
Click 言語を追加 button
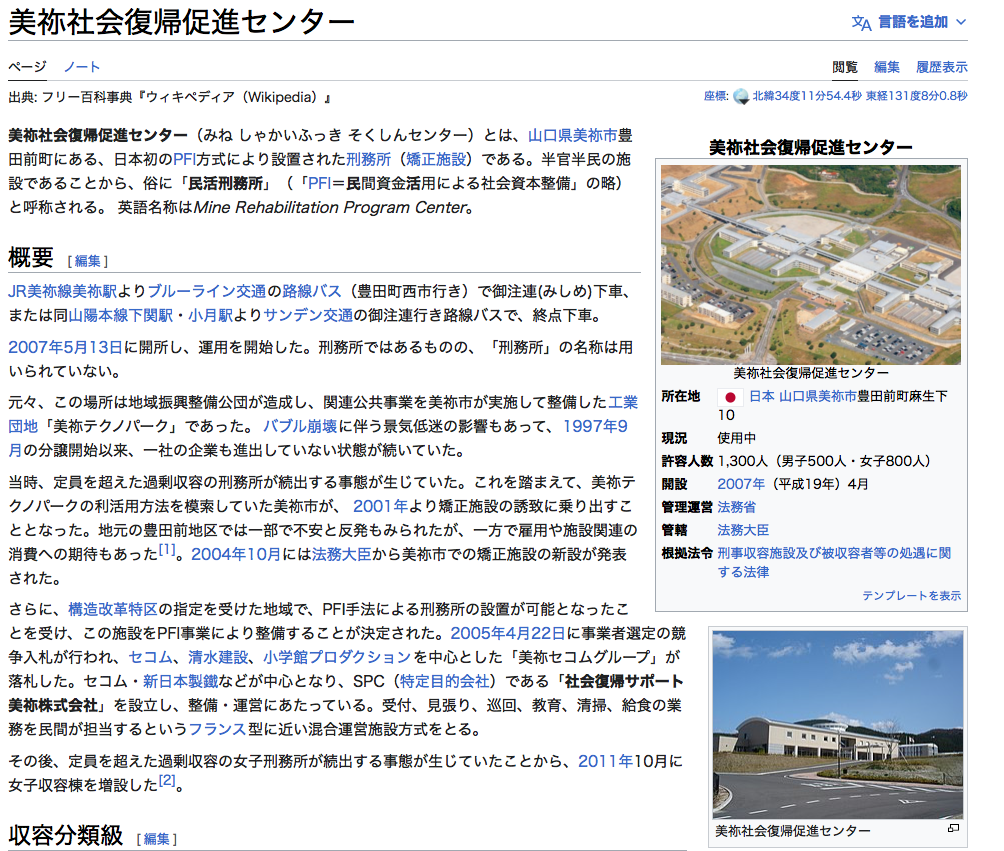[909, 22]
